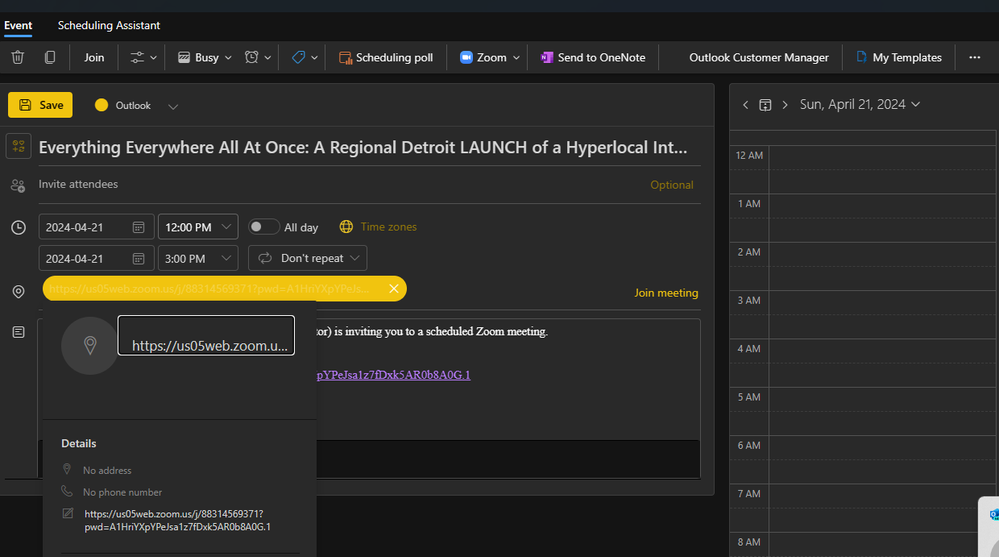Open the Don't repeat recurrence dropdown

(307, 258)
